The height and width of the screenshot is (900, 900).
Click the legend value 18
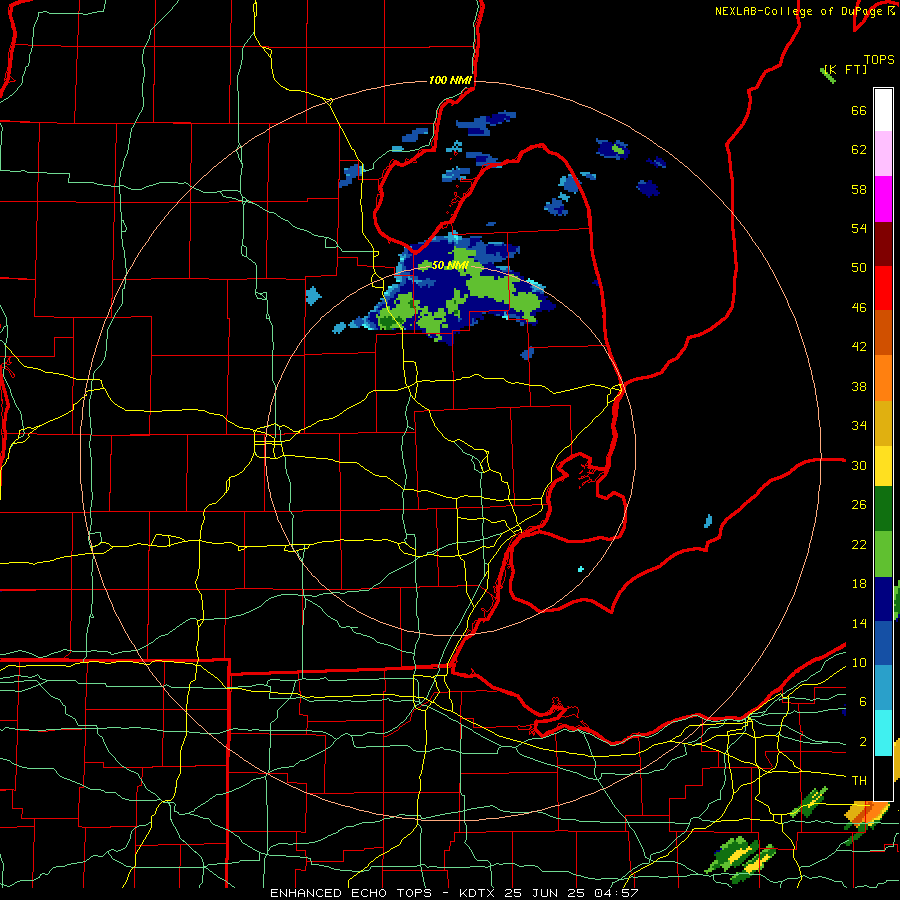(859, 584)
